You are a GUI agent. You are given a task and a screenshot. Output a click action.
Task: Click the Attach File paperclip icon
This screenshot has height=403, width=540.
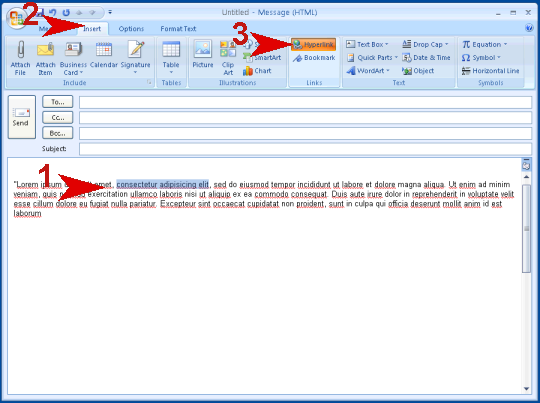point(20,50)
